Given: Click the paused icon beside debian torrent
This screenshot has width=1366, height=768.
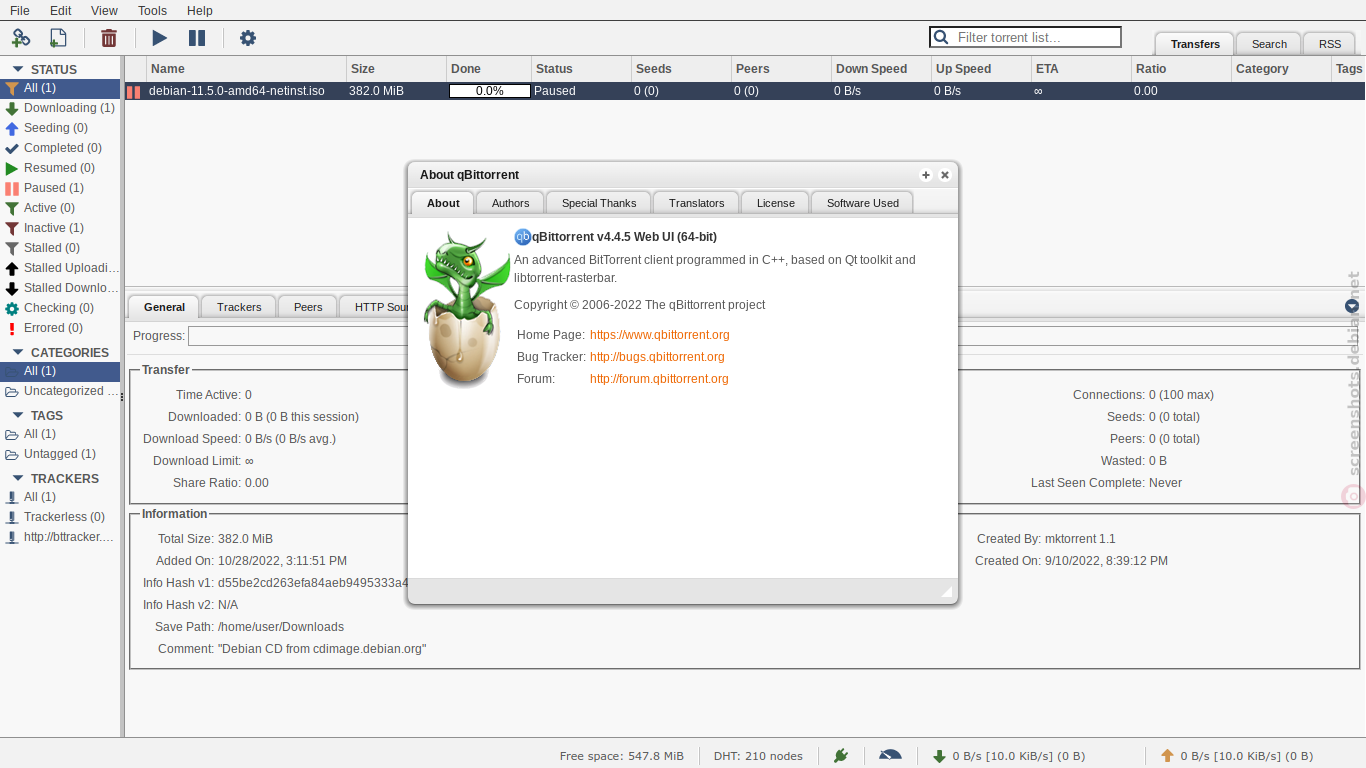Looking at the screenshot, I should [133, 91].
